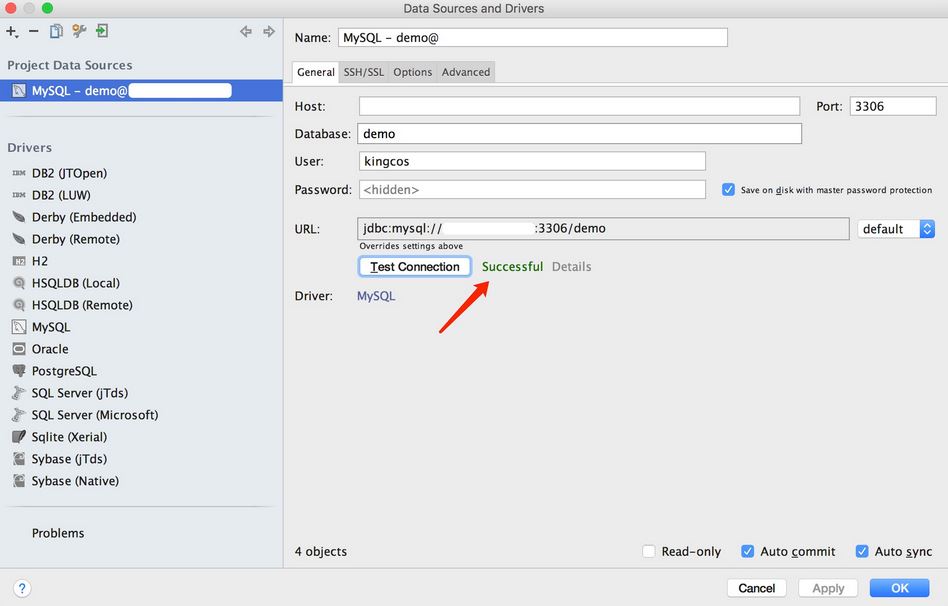The image size is (948, 606).
Task: Open the URL type default dropdown
Action: 896,229
